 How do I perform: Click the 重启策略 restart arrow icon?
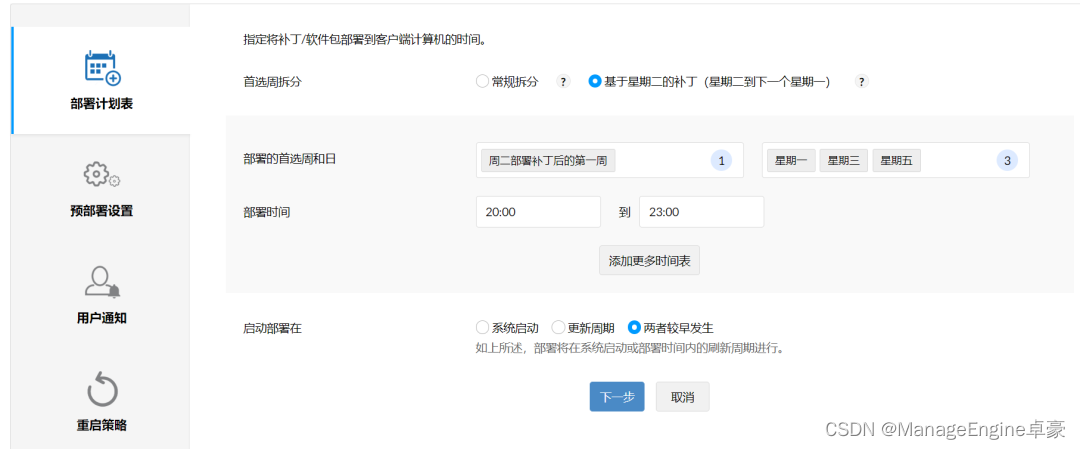[x=102, y=389]
